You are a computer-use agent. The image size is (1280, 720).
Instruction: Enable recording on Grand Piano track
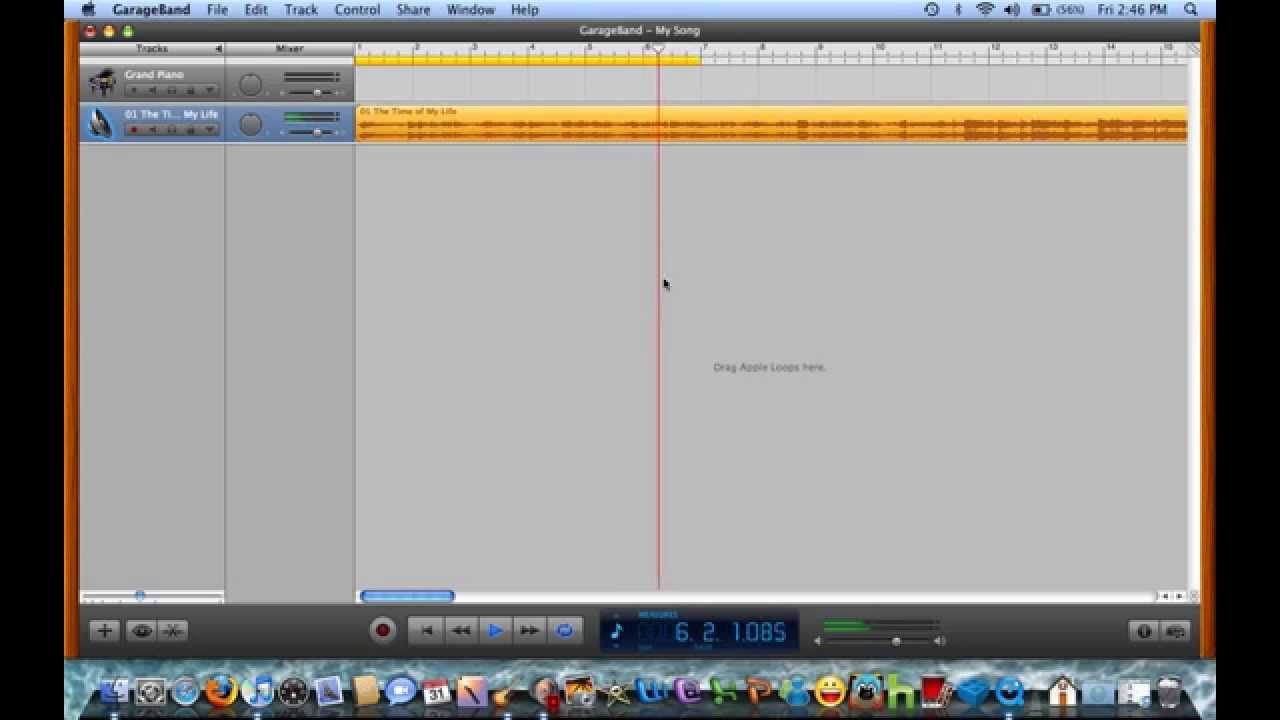tap(134, 91)
